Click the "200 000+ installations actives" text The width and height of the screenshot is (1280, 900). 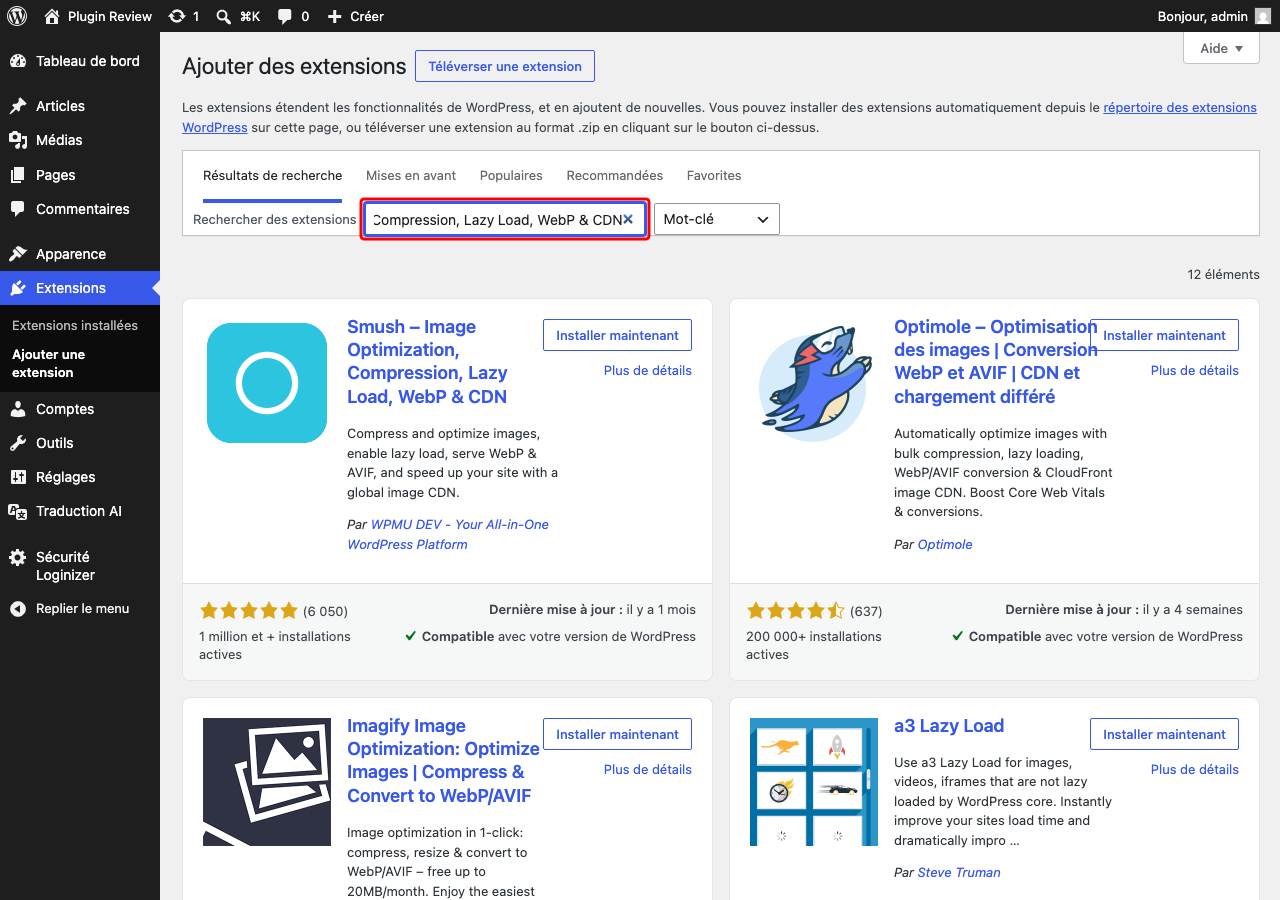(x=814, y=645)
